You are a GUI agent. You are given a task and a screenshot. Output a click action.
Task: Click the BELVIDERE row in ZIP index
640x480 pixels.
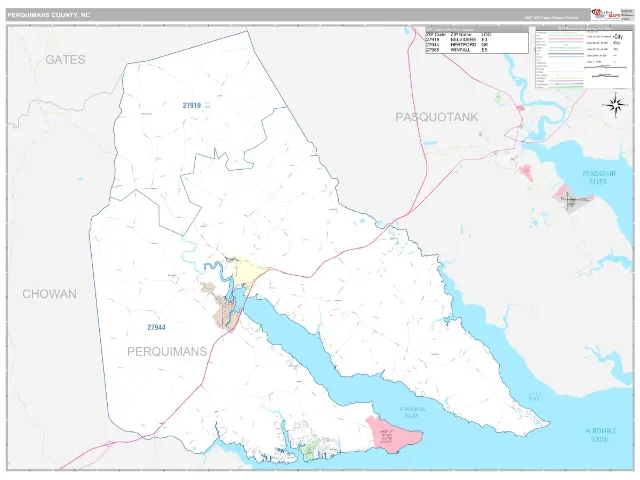coord(477,40)
